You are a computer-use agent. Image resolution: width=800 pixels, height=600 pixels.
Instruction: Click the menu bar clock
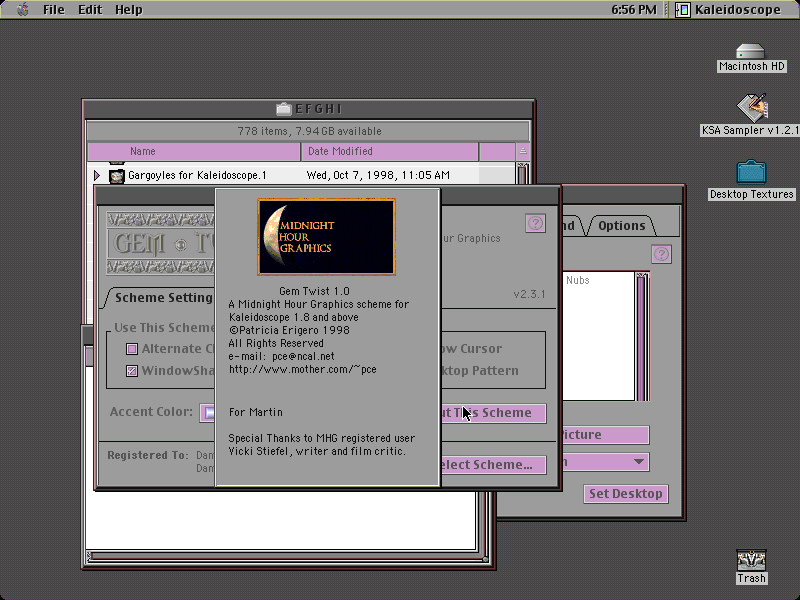(x=633, y=10)
